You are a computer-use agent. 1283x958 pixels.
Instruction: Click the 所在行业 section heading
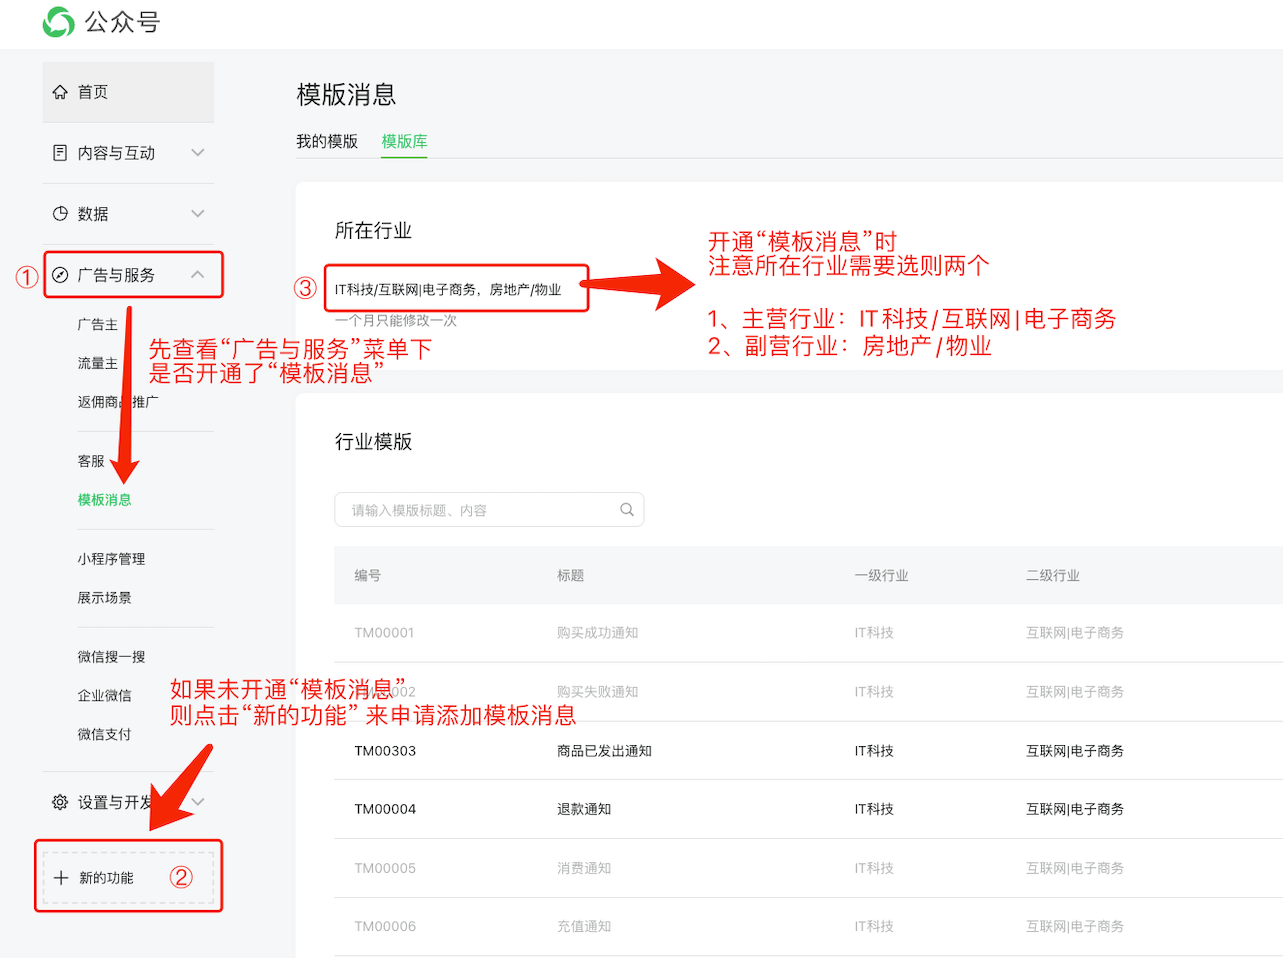click(374, 231)
